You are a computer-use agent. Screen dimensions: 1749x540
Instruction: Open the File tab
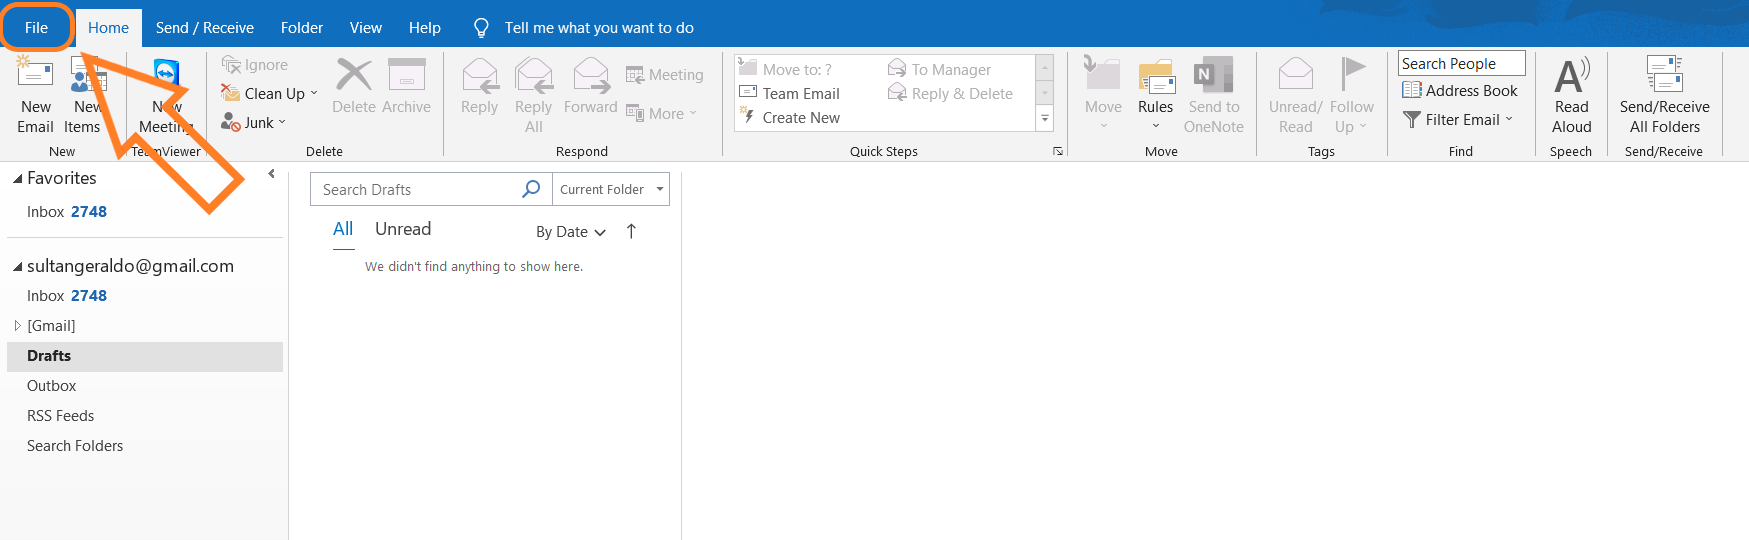(36, 28)
